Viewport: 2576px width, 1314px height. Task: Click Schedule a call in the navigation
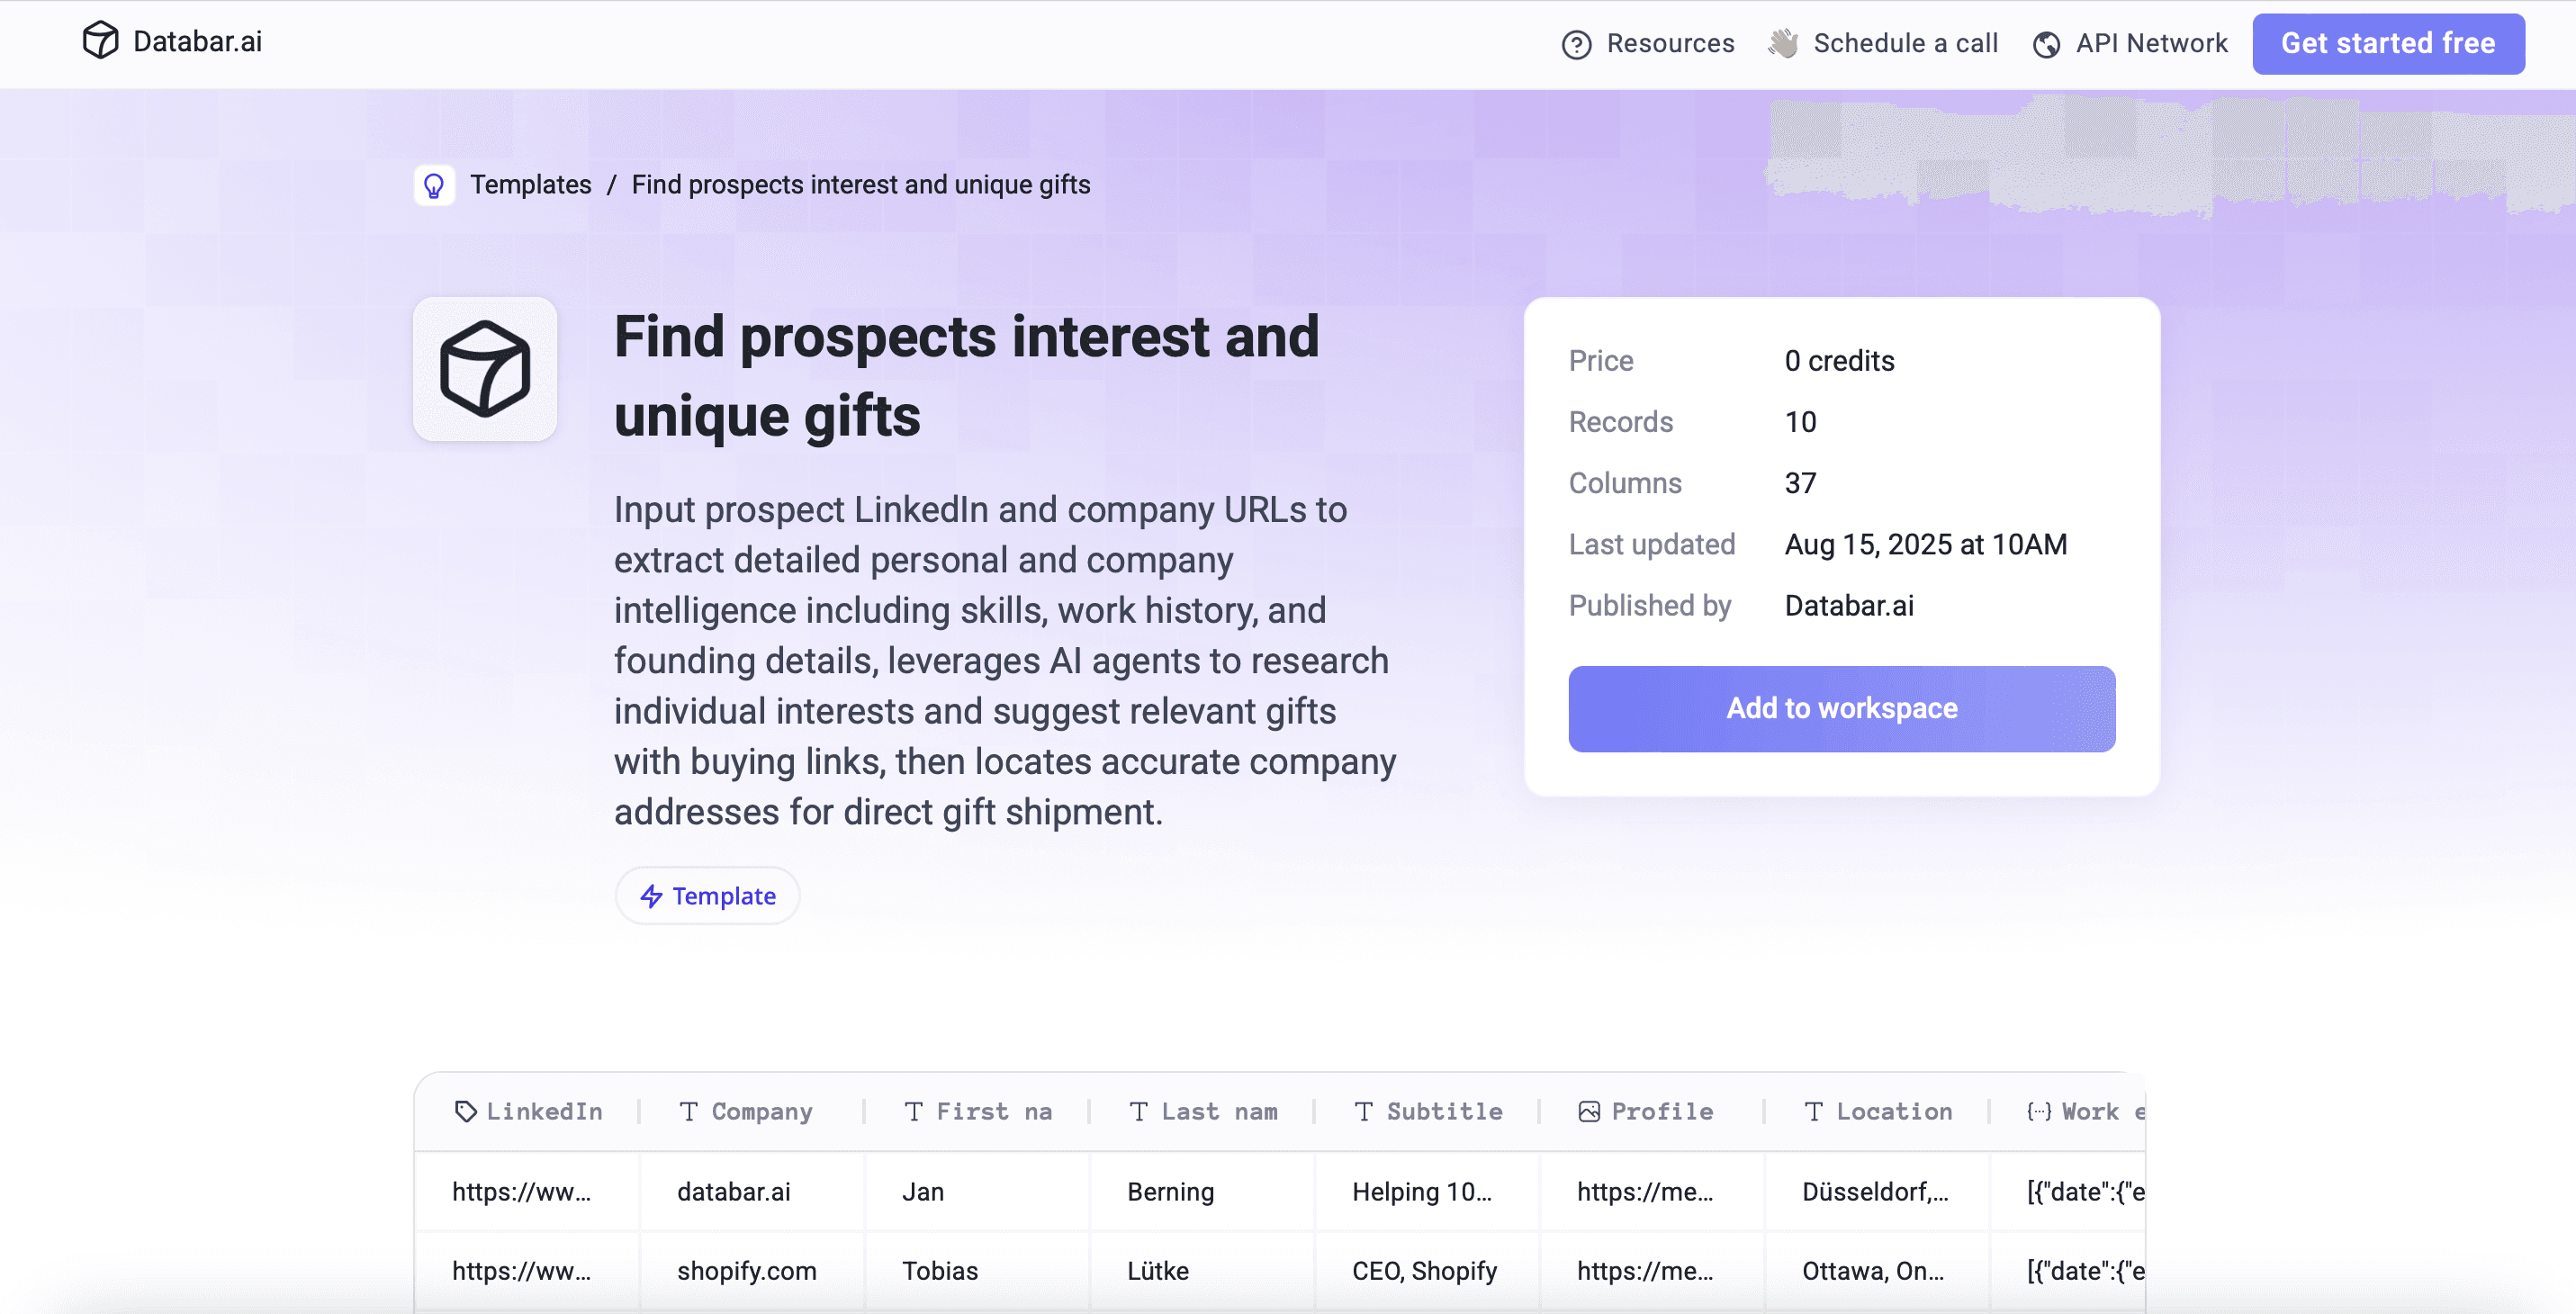pyautogui.click(x=1906, y=43)
